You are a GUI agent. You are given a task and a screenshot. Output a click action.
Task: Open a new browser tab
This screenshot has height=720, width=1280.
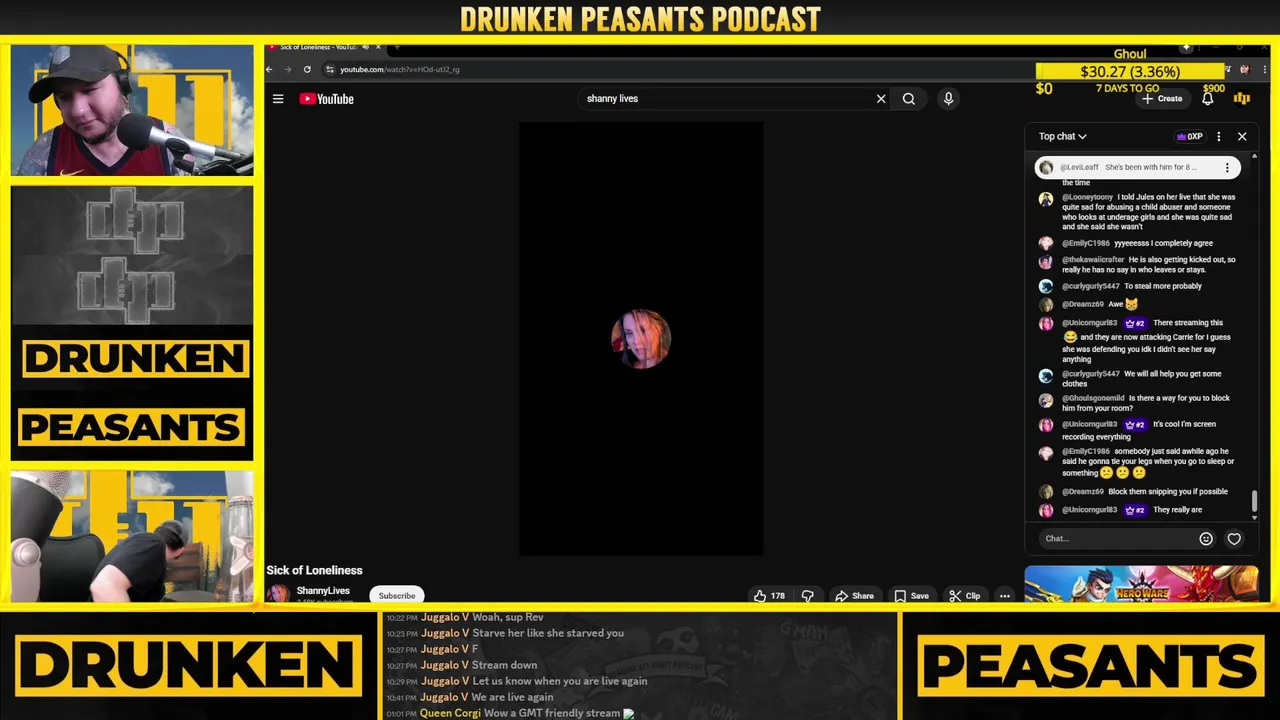click(x=397, y=47)
